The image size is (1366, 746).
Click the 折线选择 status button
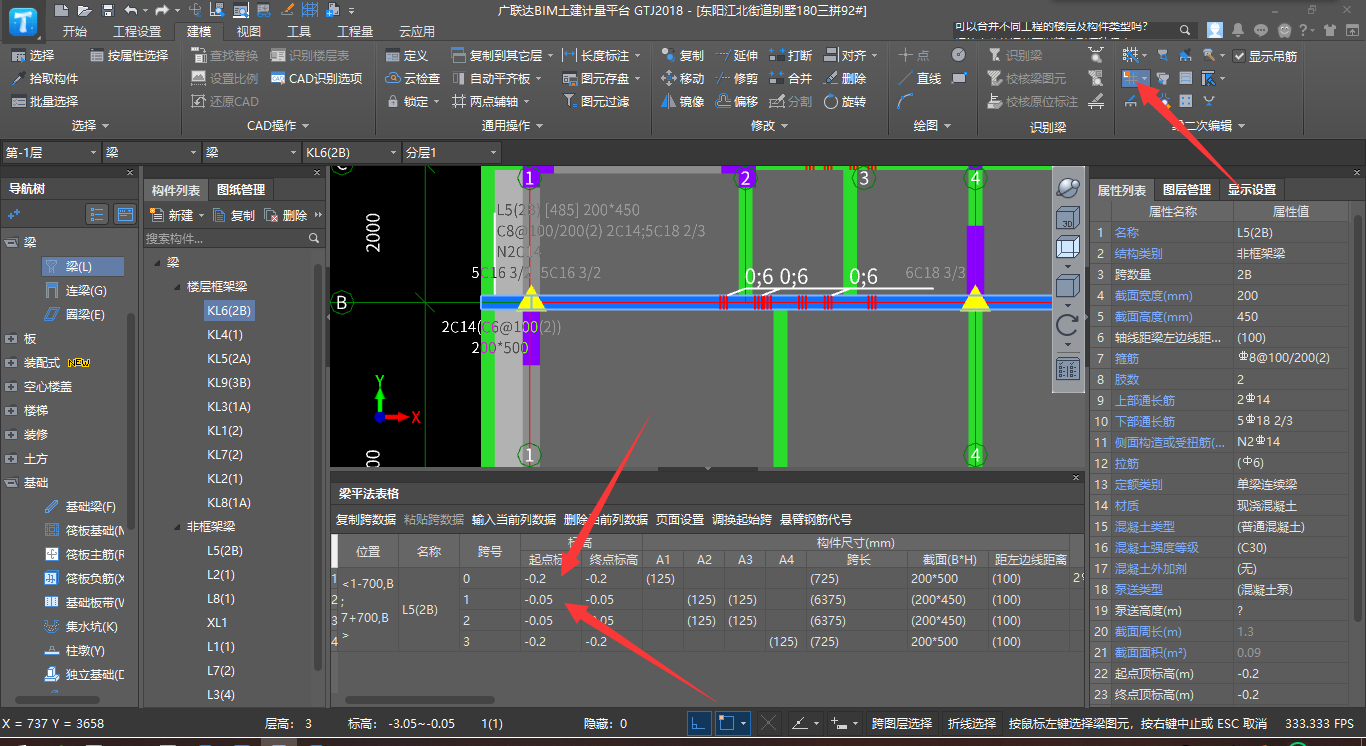(972, 723)
